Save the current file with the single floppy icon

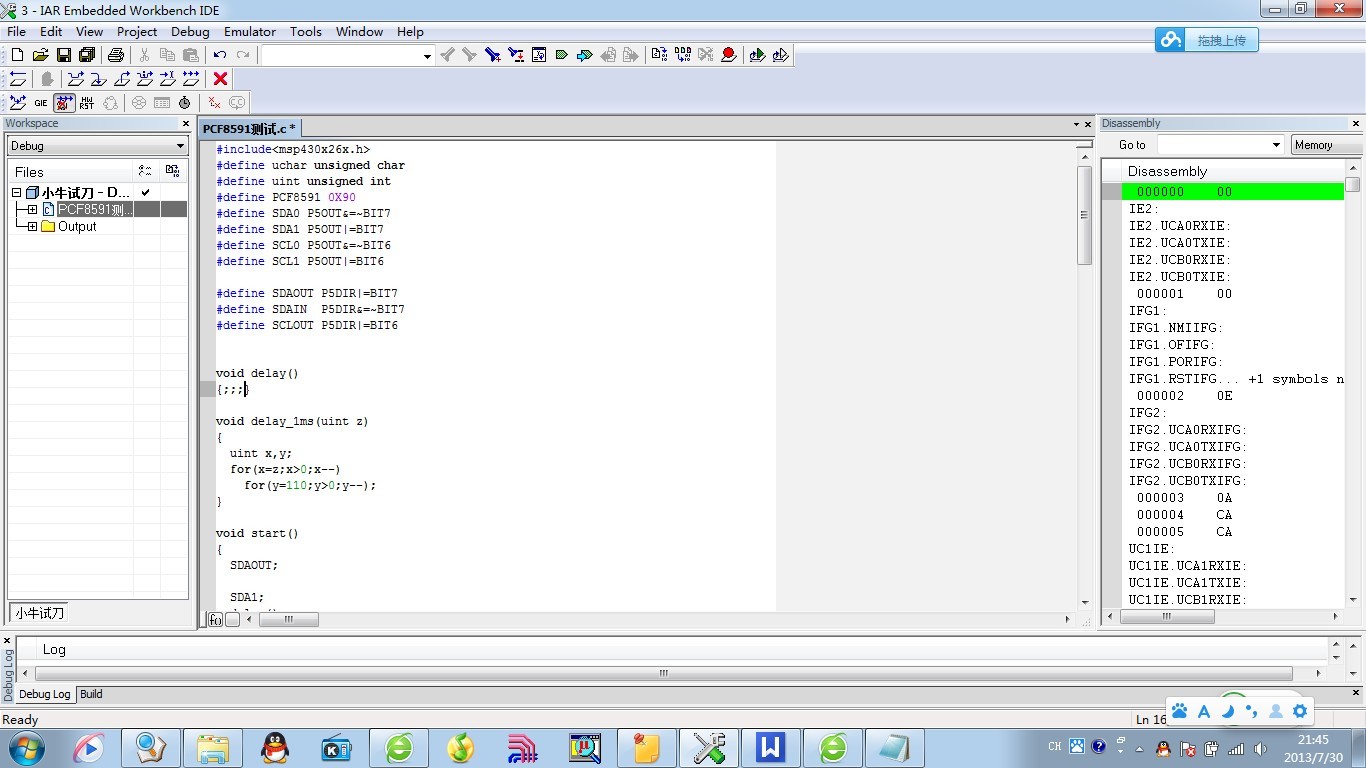coord(63,55)
